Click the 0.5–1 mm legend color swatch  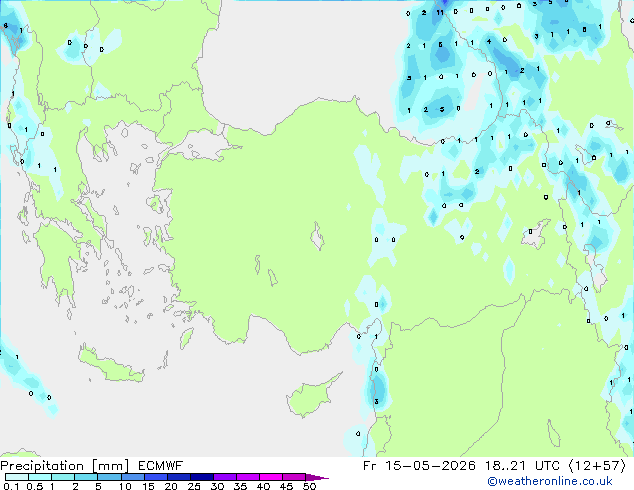tap(40, 477)
